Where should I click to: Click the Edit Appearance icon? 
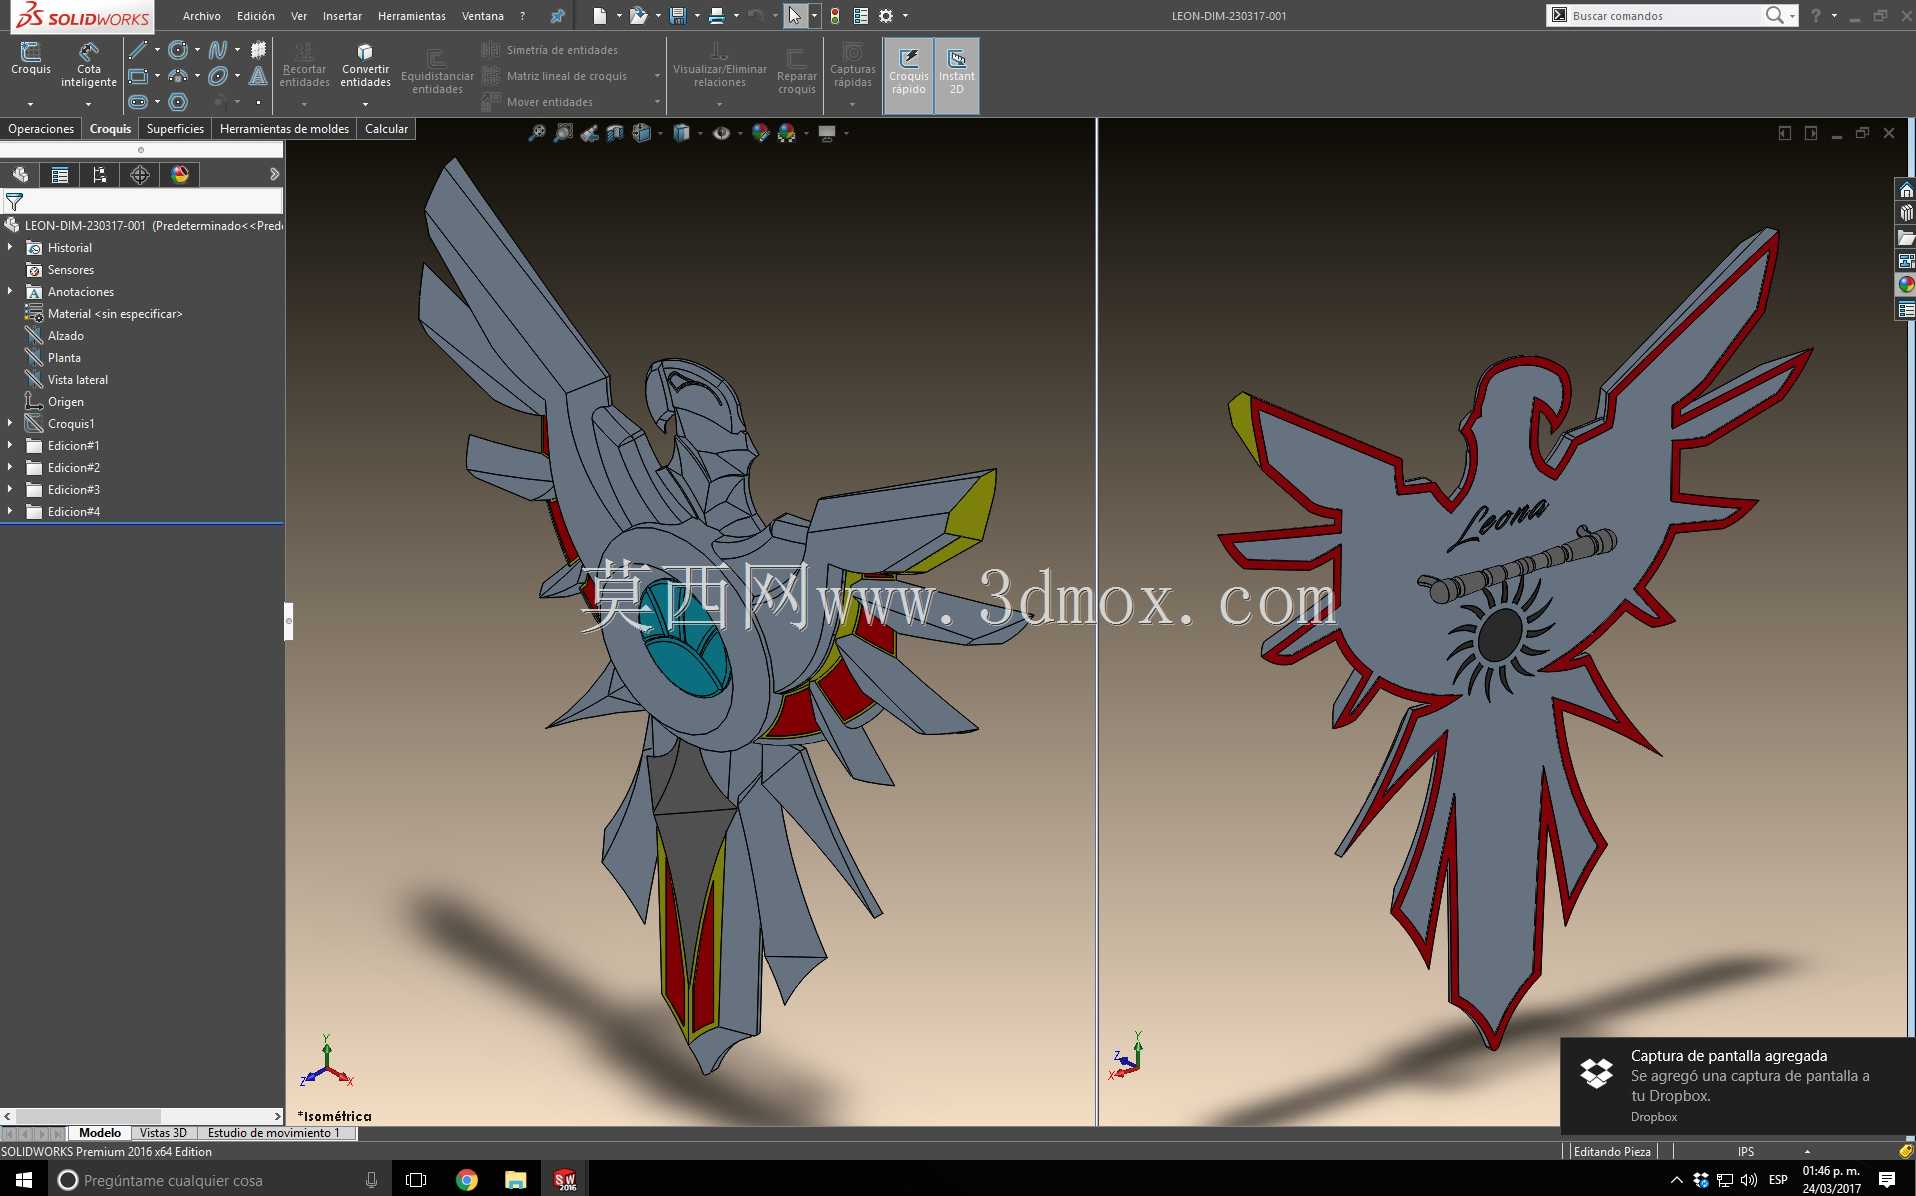pos(761,133)
